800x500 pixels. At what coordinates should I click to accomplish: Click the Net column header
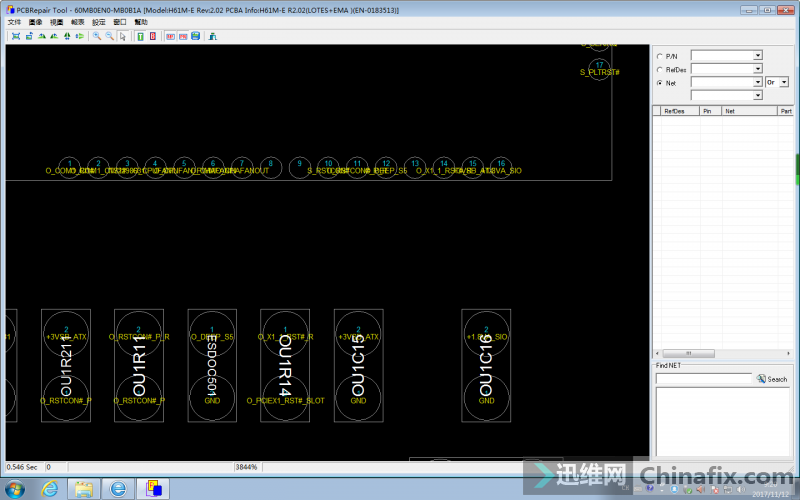(749, 111)
